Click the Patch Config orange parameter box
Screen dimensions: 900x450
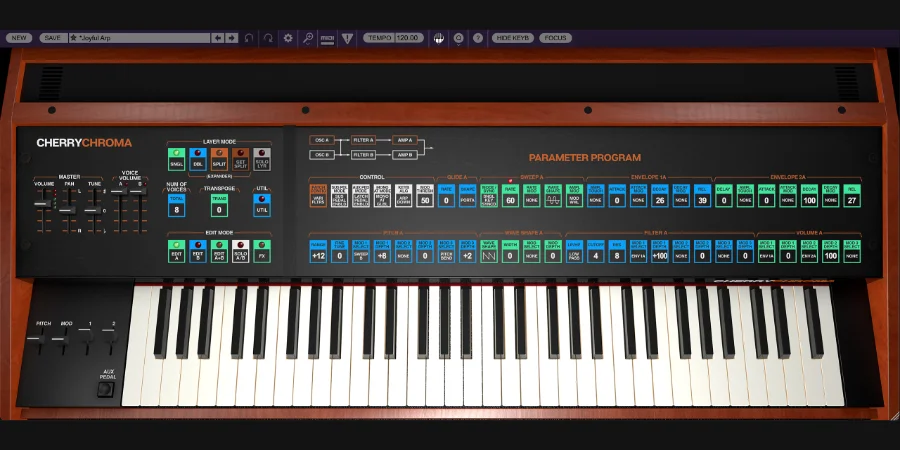(x=318, y=196)
